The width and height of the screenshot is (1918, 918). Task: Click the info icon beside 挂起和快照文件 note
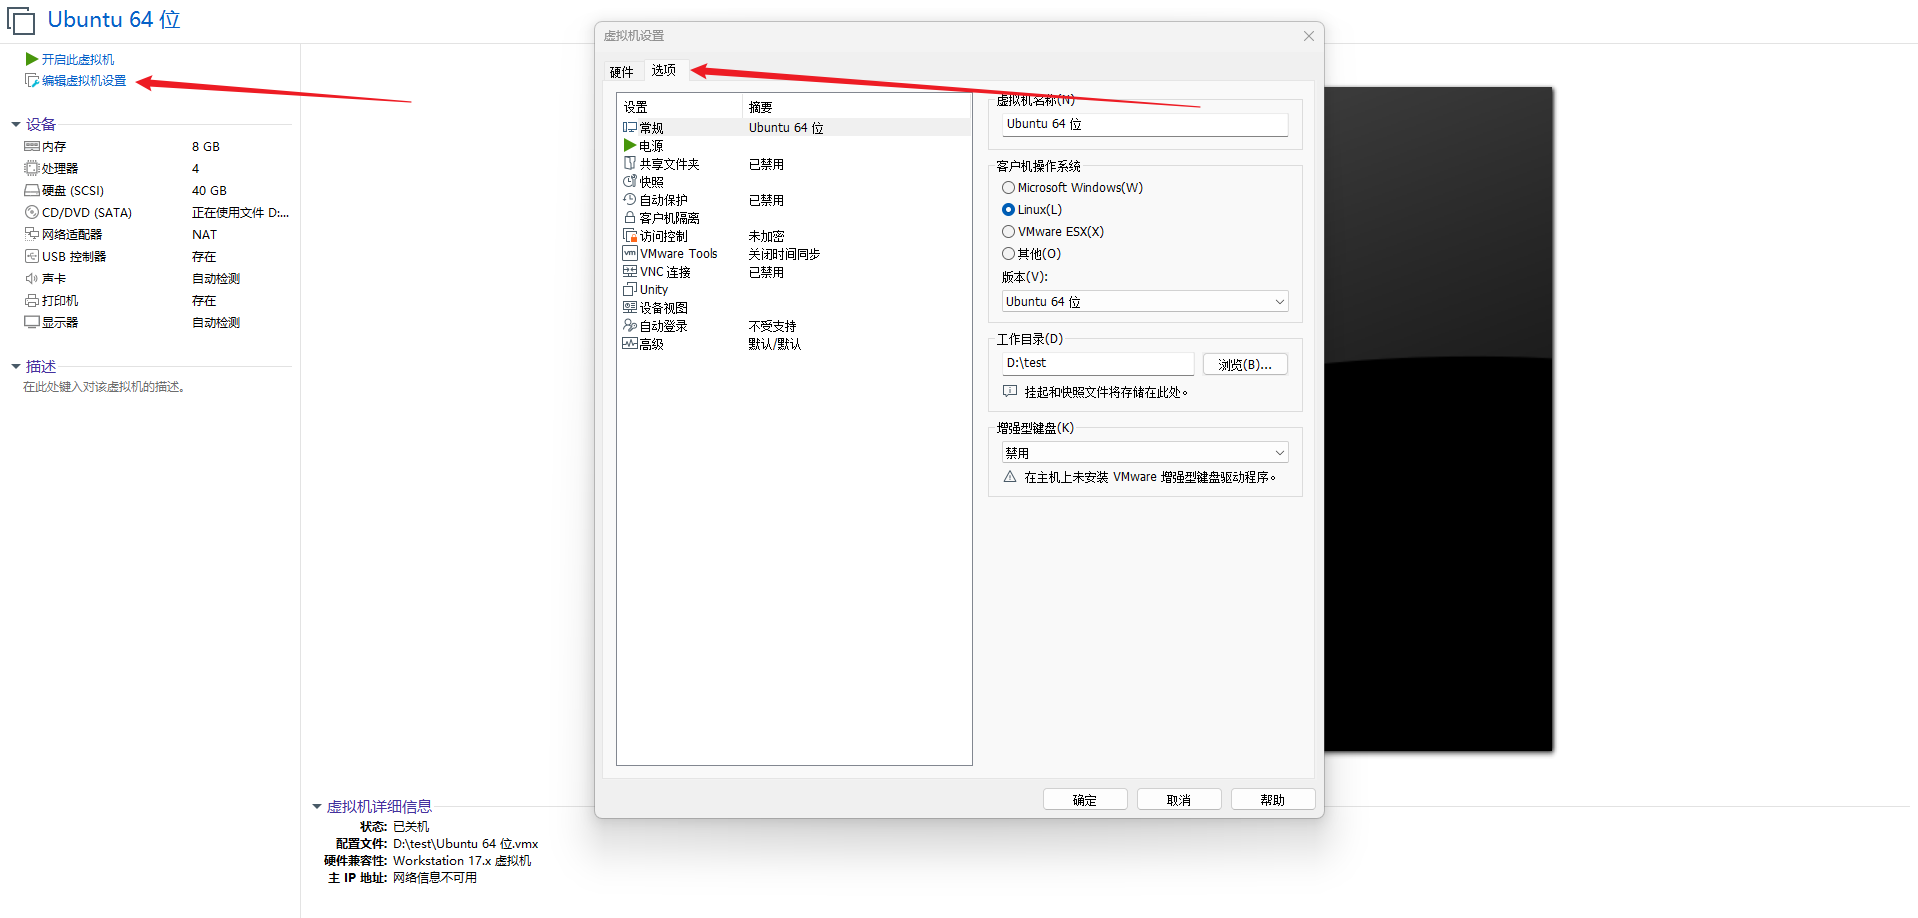pyautogui.click(x=1010, y=391)
